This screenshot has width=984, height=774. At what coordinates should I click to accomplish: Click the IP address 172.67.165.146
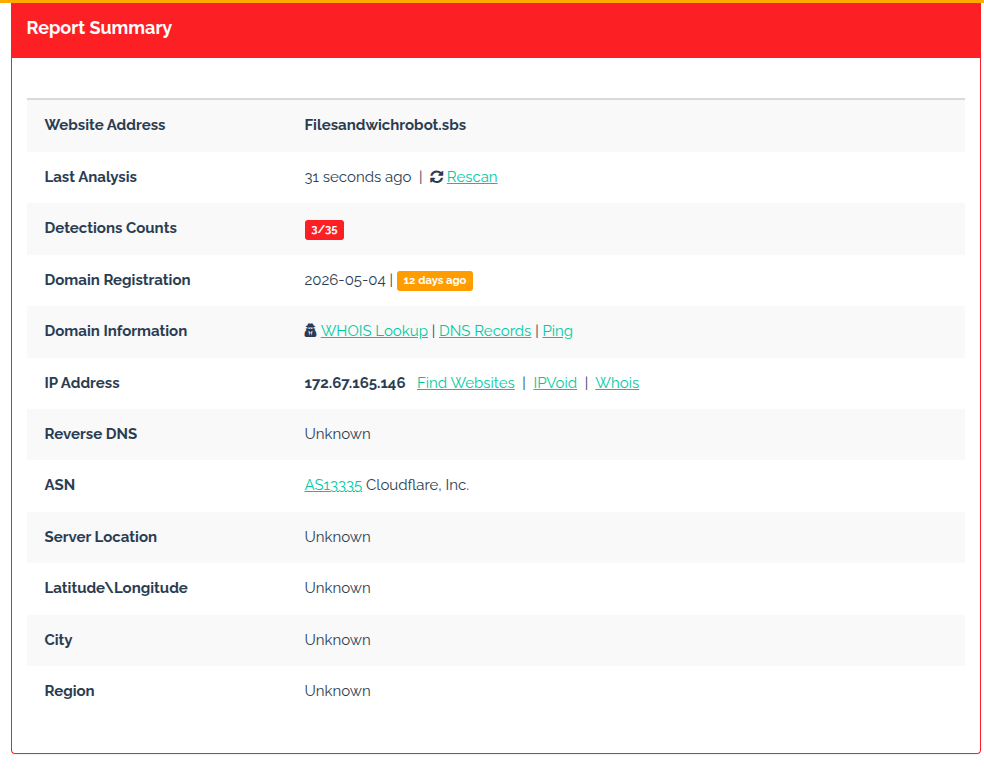(x=355, y=383)
